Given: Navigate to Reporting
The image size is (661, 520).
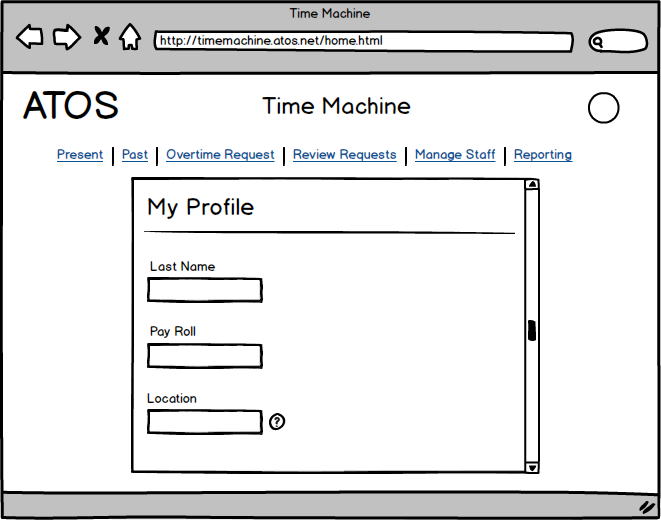Looking at the screenshot, I should point(543,155).
